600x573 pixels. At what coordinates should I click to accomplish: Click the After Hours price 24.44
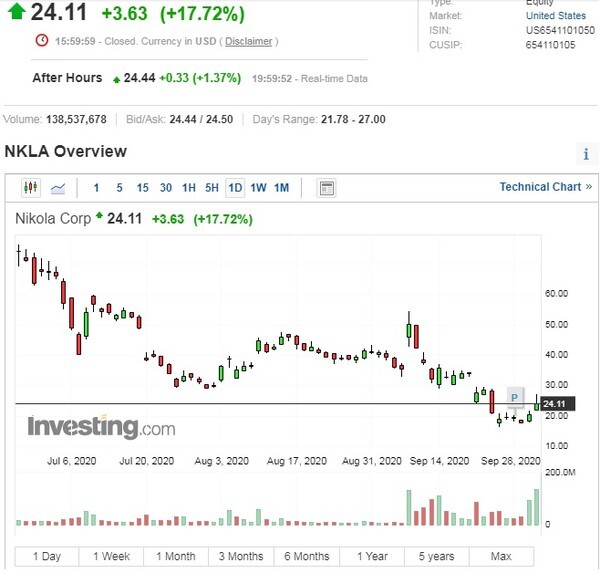139,78
